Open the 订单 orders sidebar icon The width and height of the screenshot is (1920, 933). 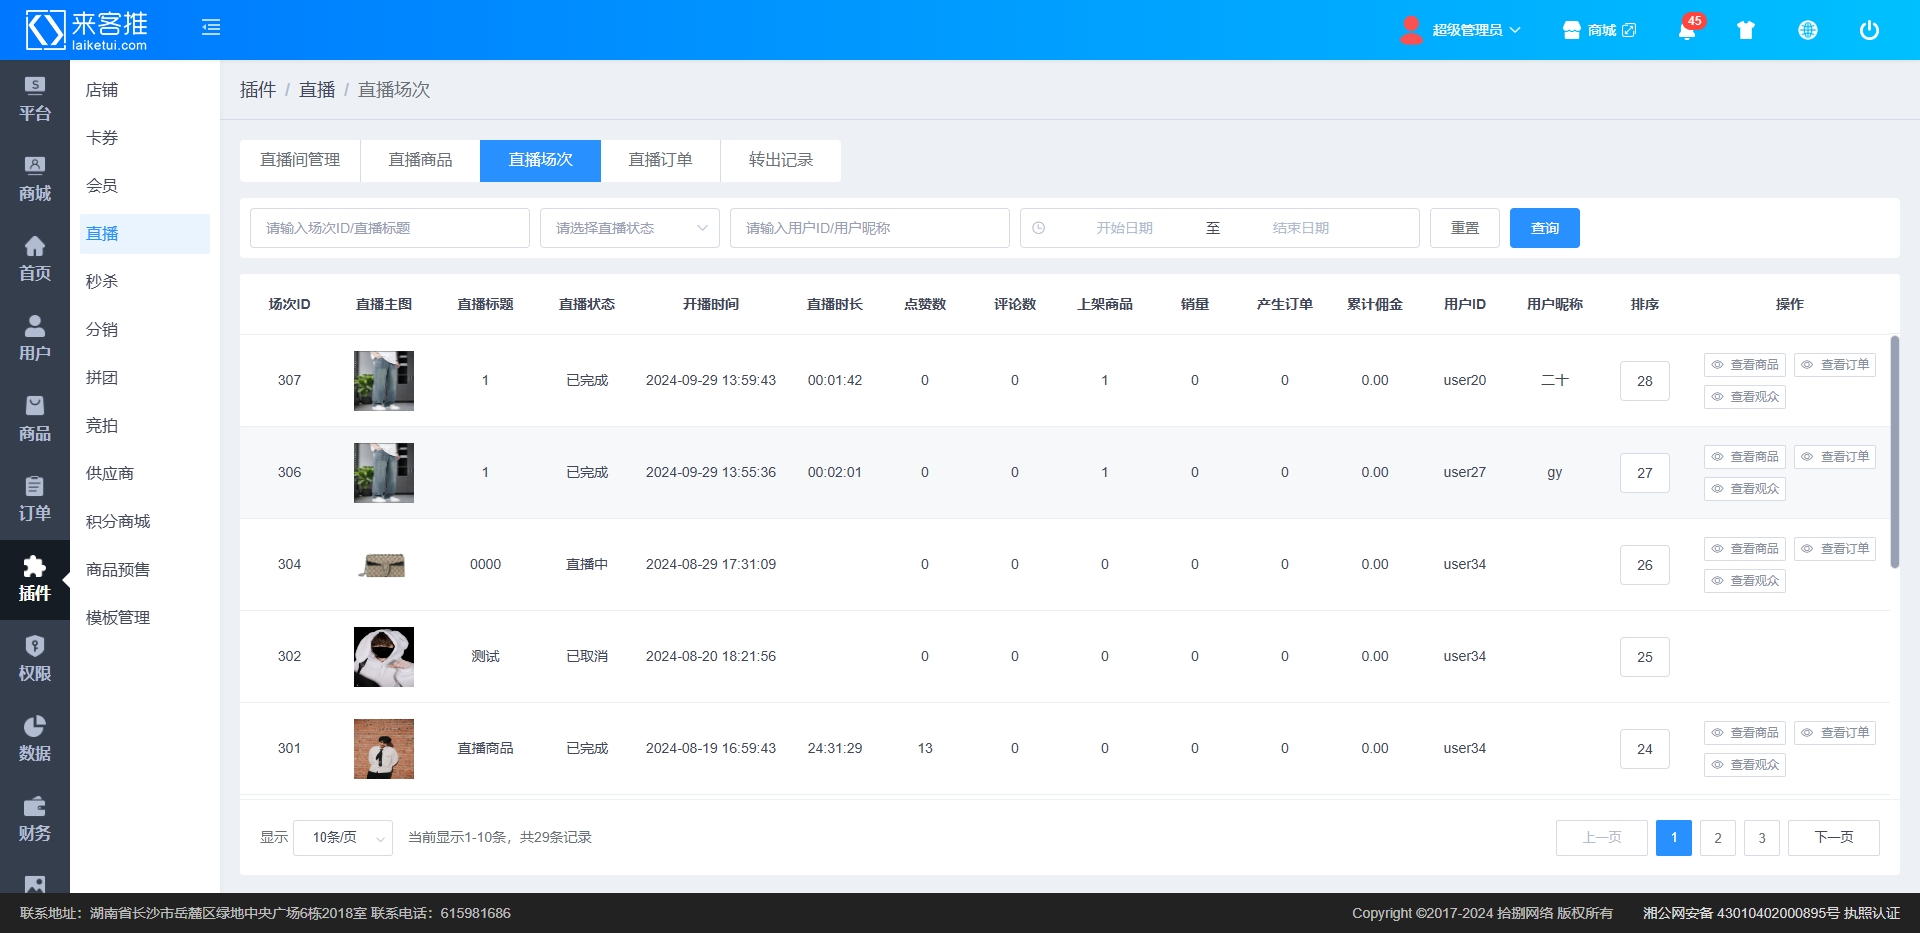35,499
